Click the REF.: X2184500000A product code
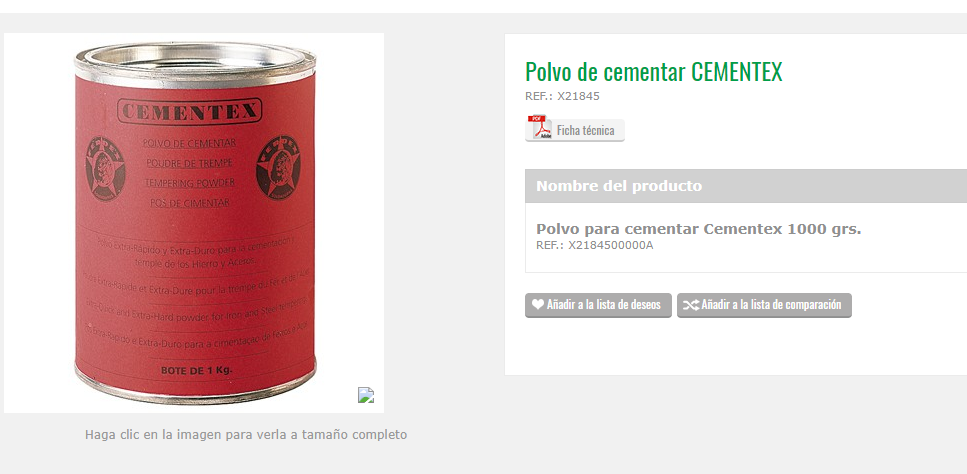The image size is (967, 474). click(x=595, y=245)
